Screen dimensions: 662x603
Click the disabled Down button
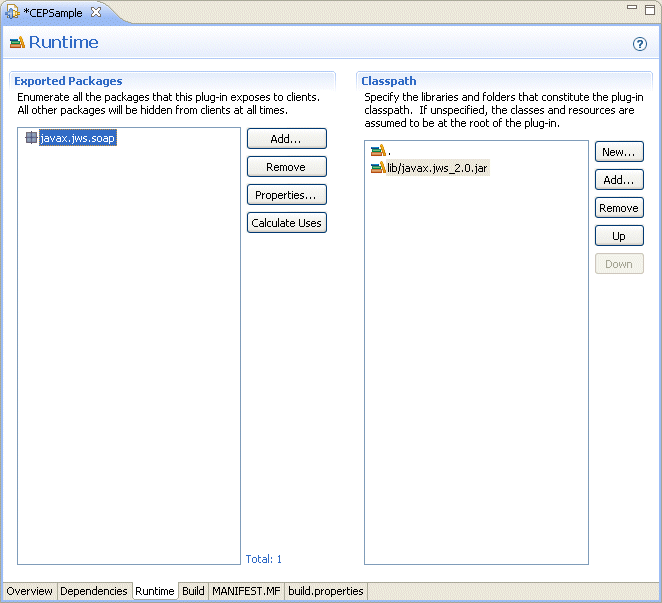tap(619, 263)
